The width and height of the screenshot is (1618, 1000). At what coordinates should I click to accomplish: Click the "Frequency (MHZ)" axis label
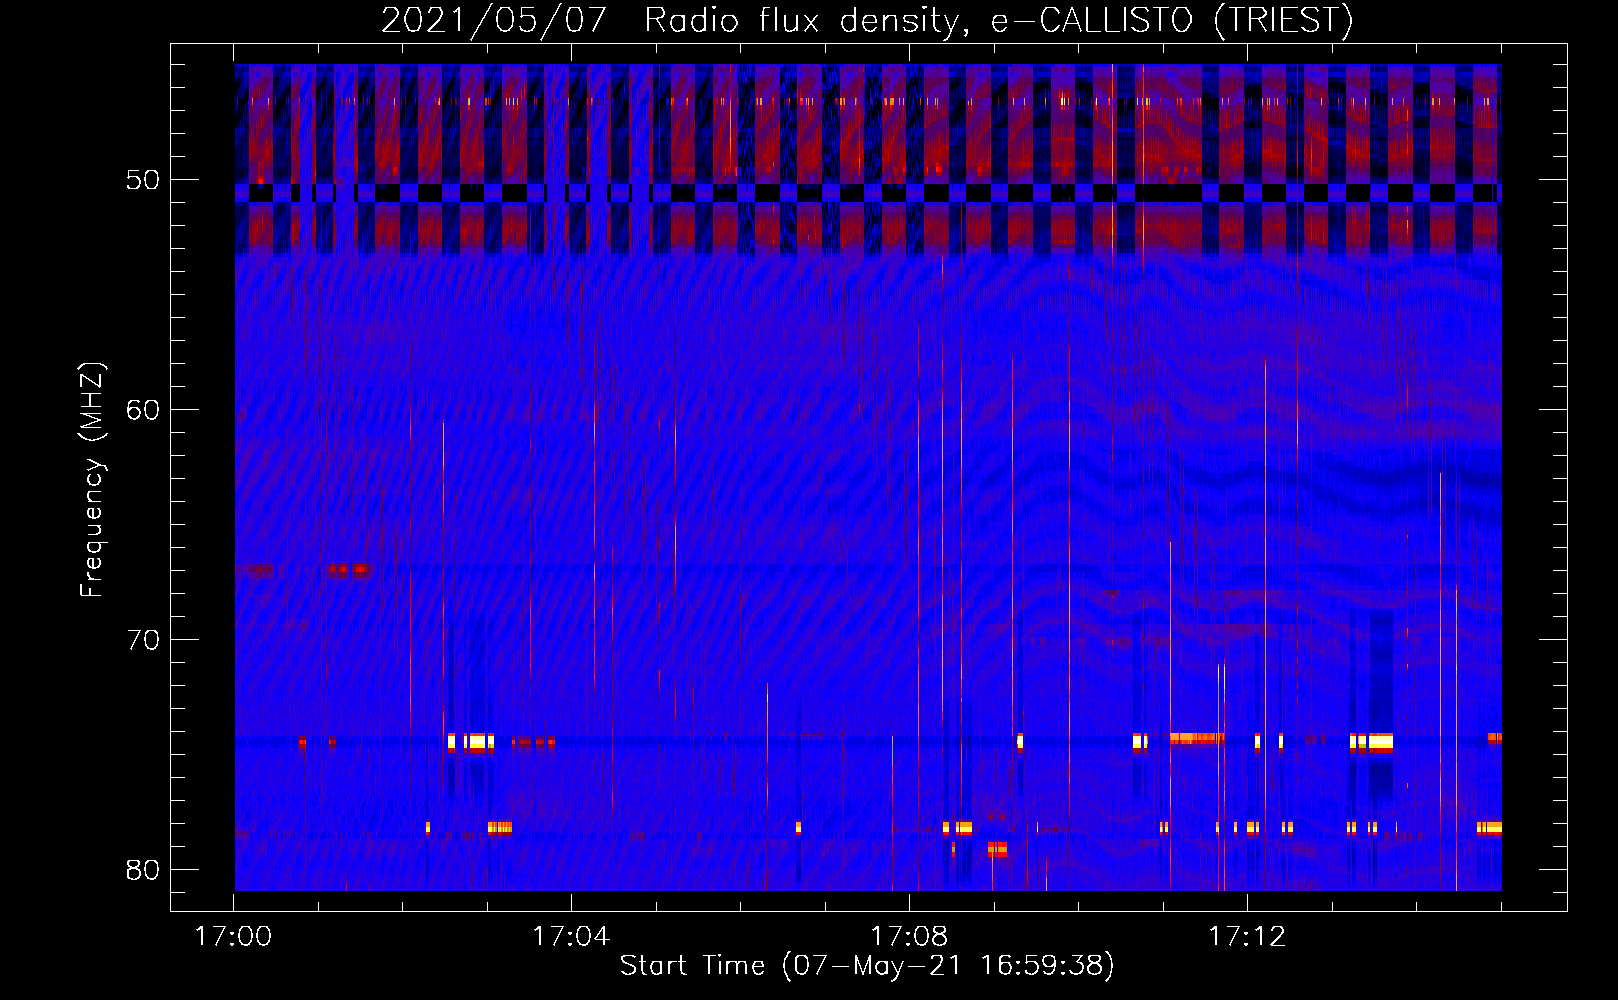click(x=91, y=480)
